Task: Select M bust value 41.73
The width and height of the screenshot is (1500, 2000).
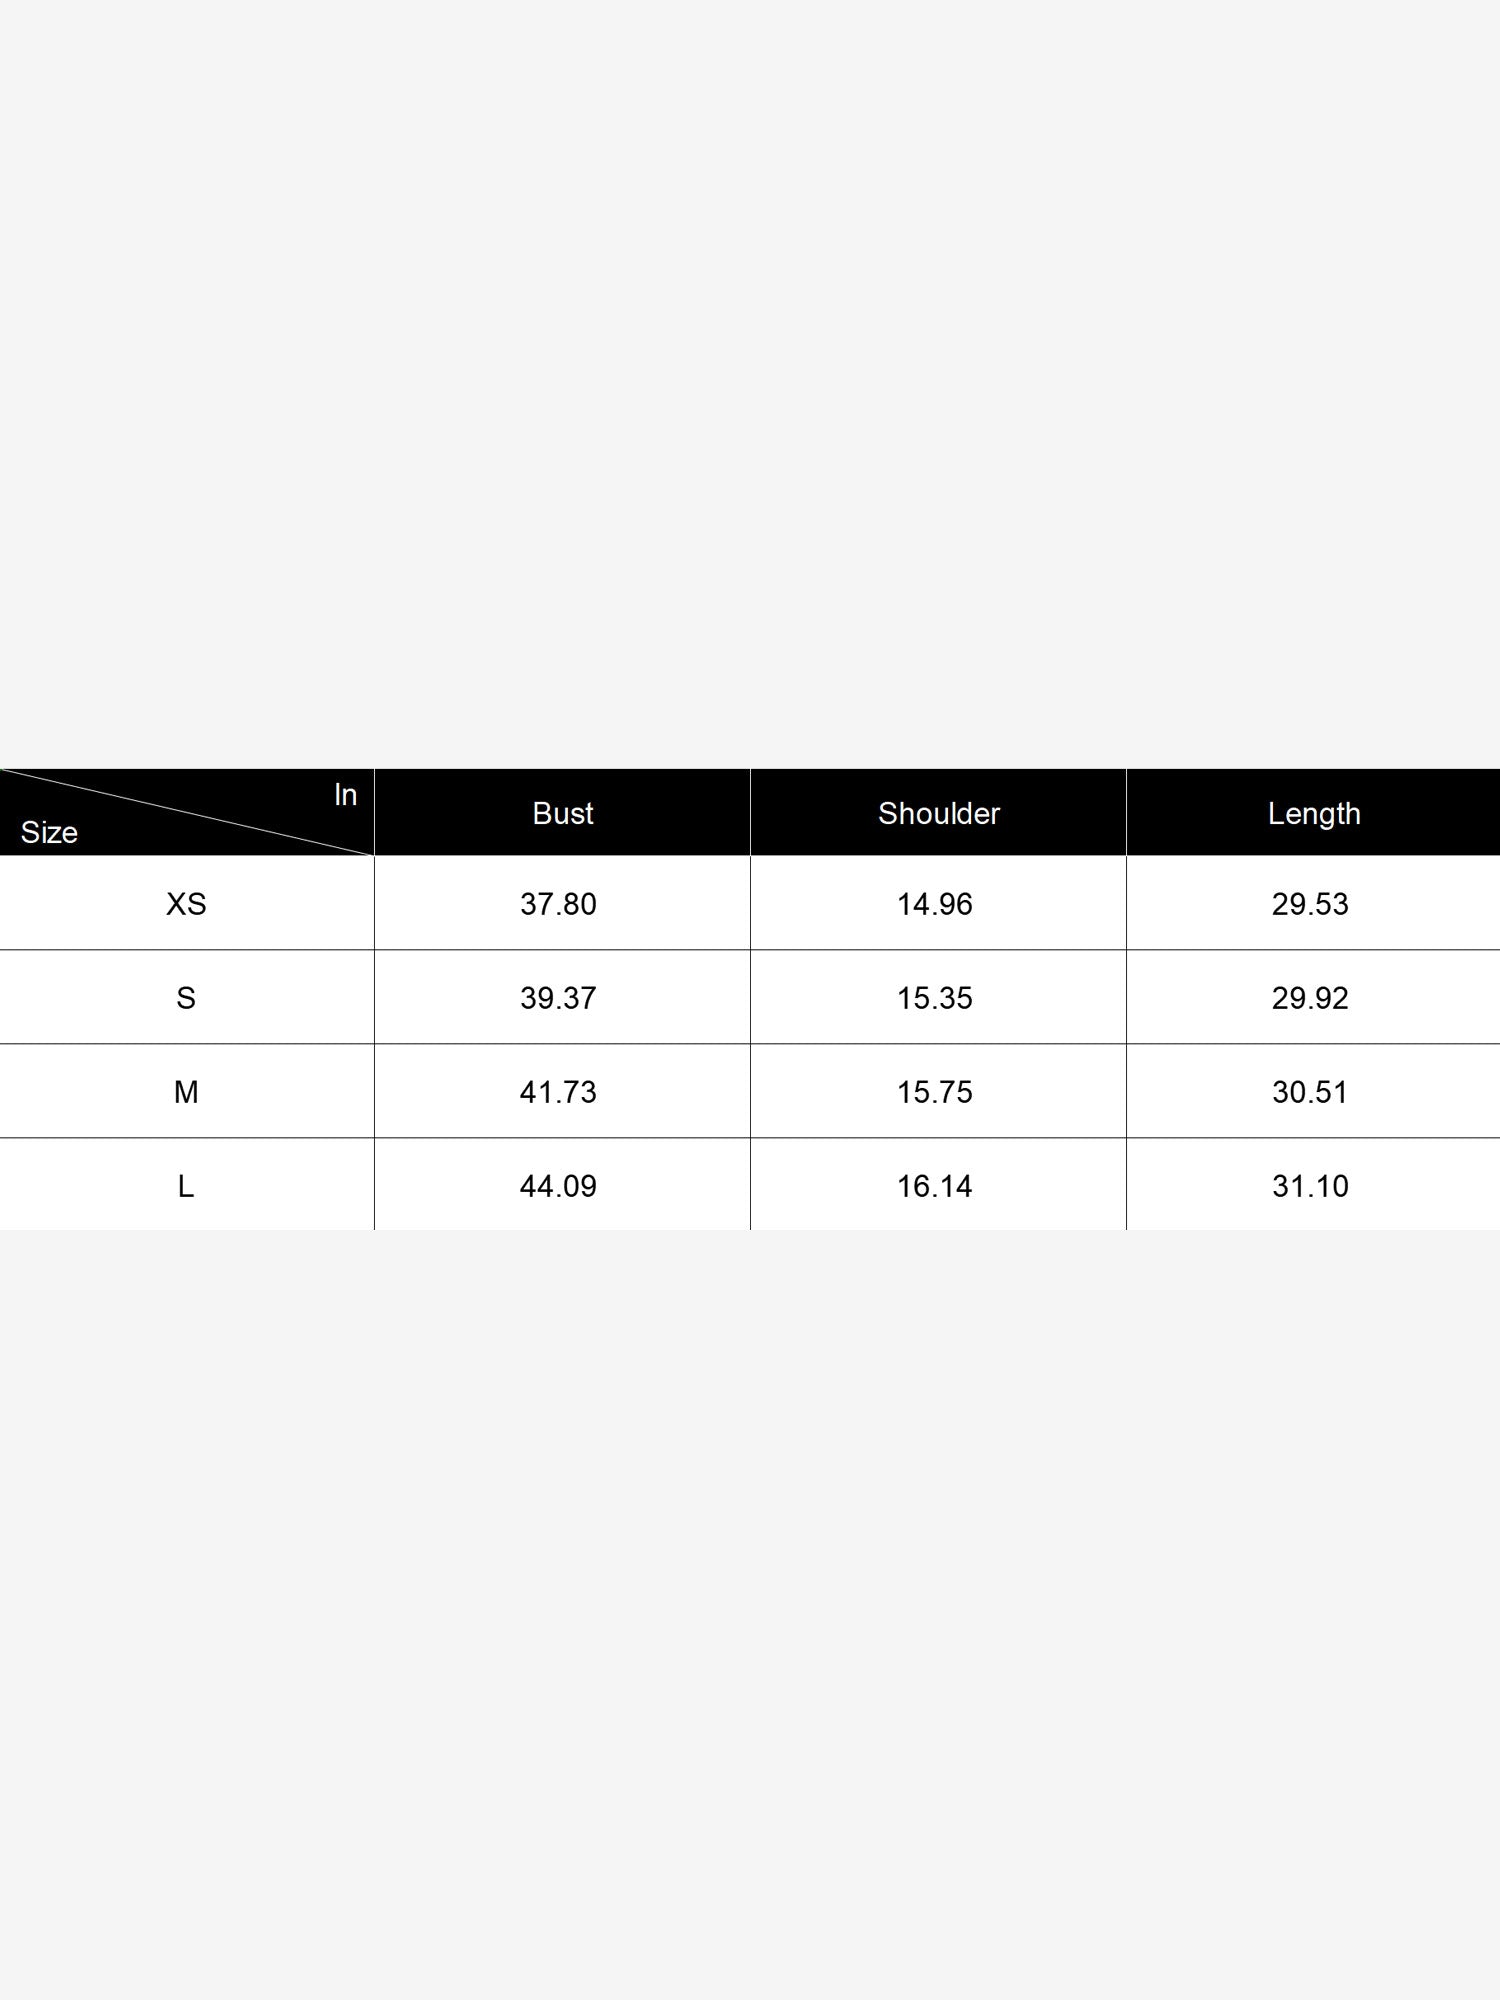Action: (x=558, y=1092)
